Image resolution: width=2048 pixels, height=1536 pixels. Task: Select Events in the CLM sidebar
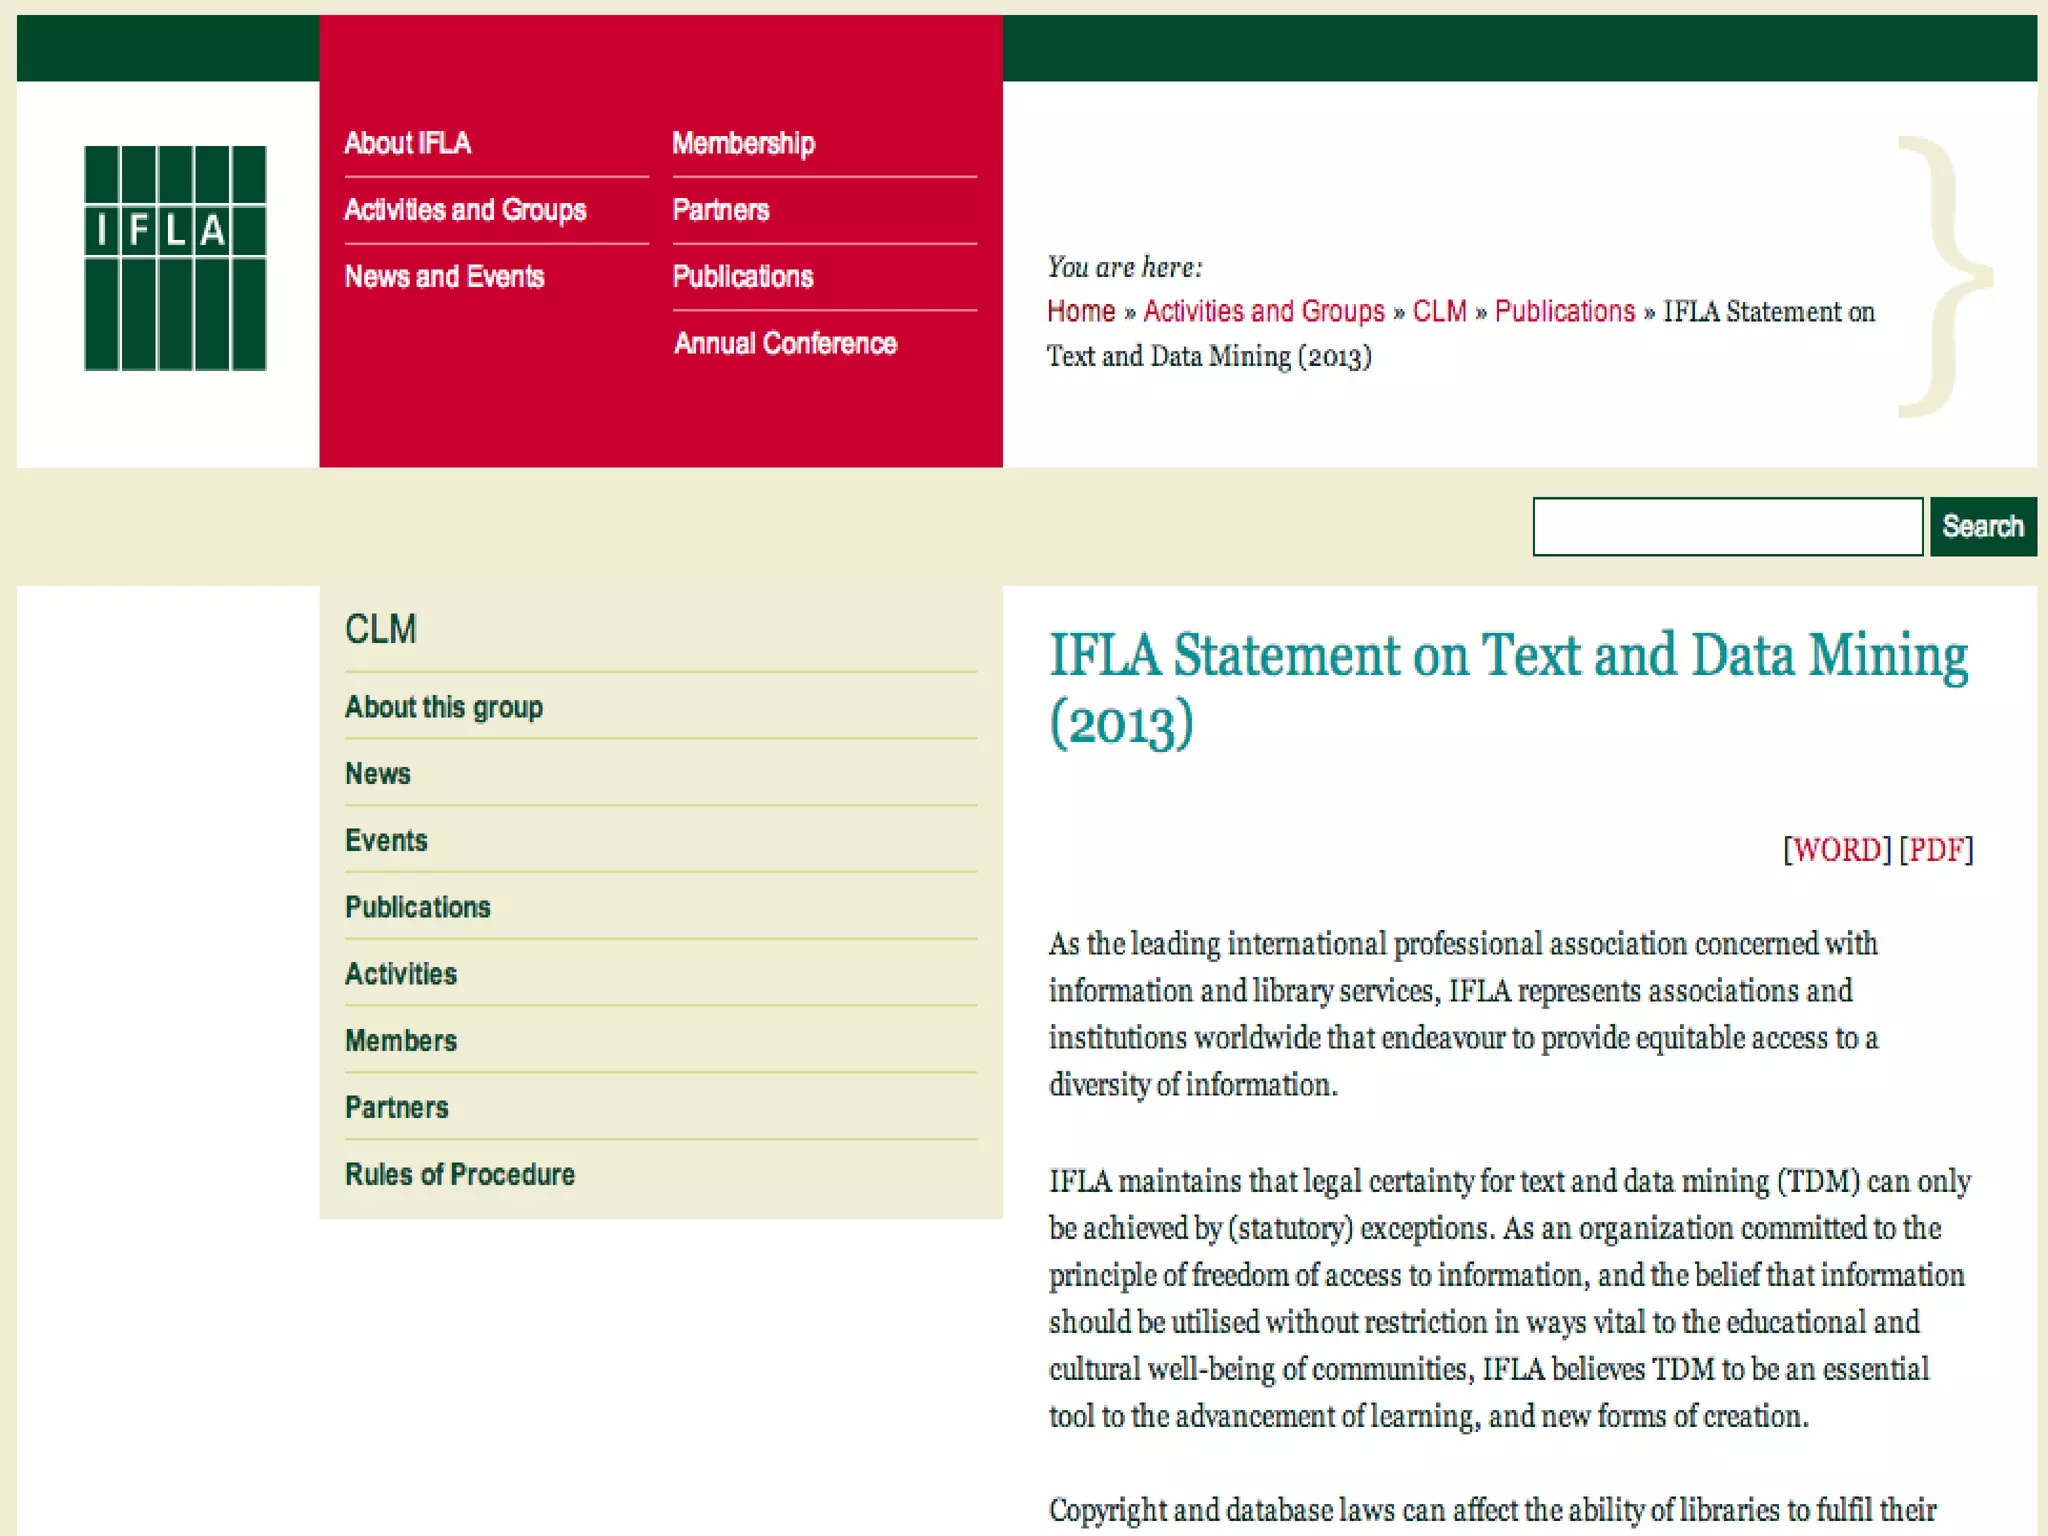coord(386,840)
